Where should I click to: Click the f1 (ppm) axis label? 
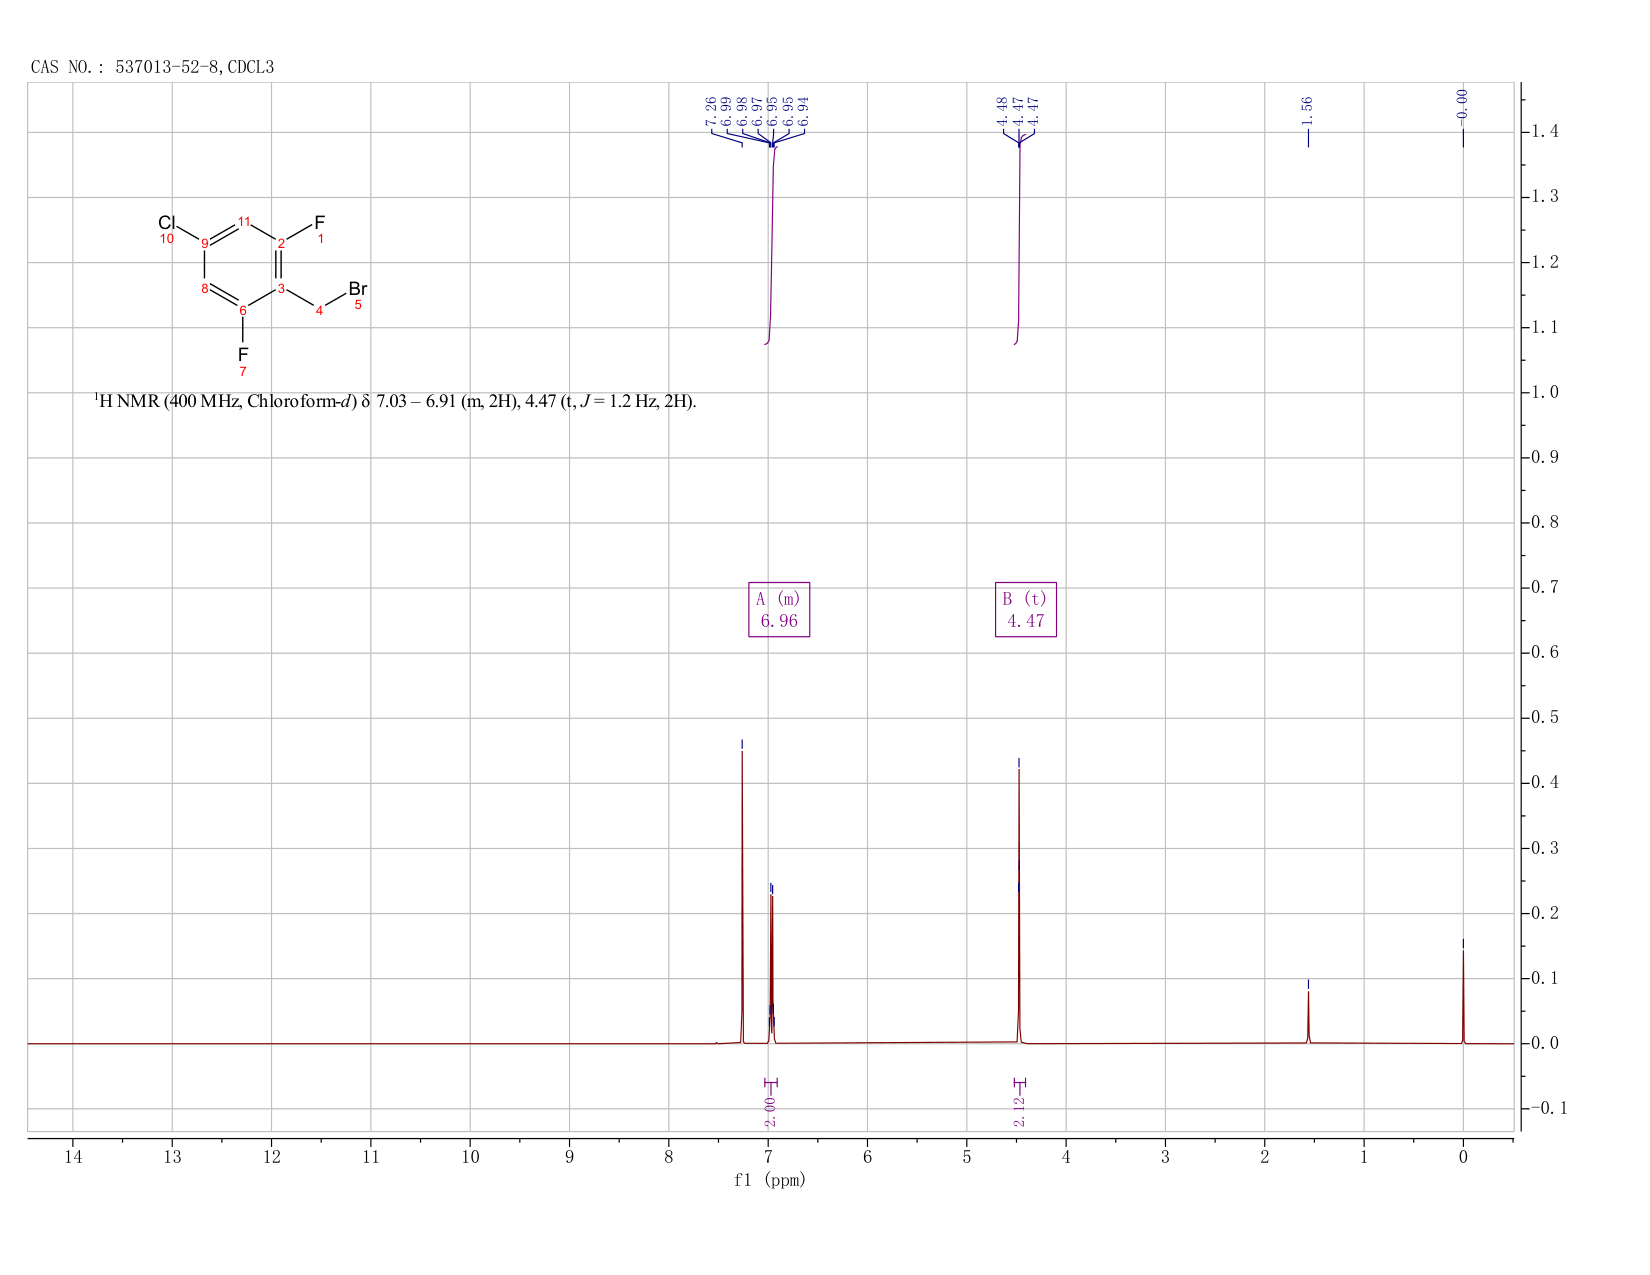[770, 1180]
